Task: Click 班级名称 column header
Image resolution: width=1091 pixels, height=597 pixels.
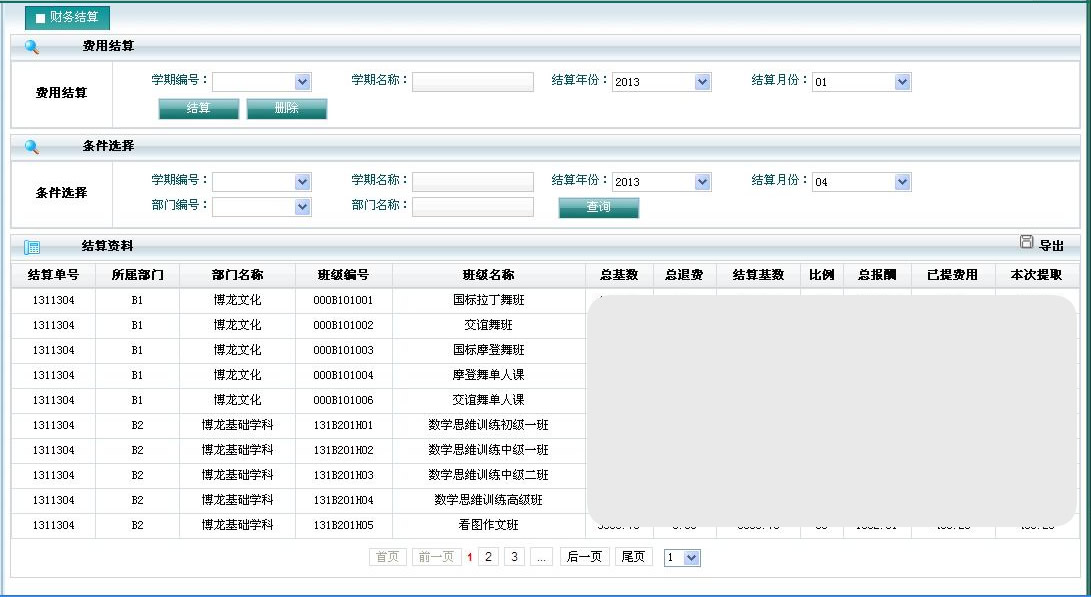Action: pos(488,275)
